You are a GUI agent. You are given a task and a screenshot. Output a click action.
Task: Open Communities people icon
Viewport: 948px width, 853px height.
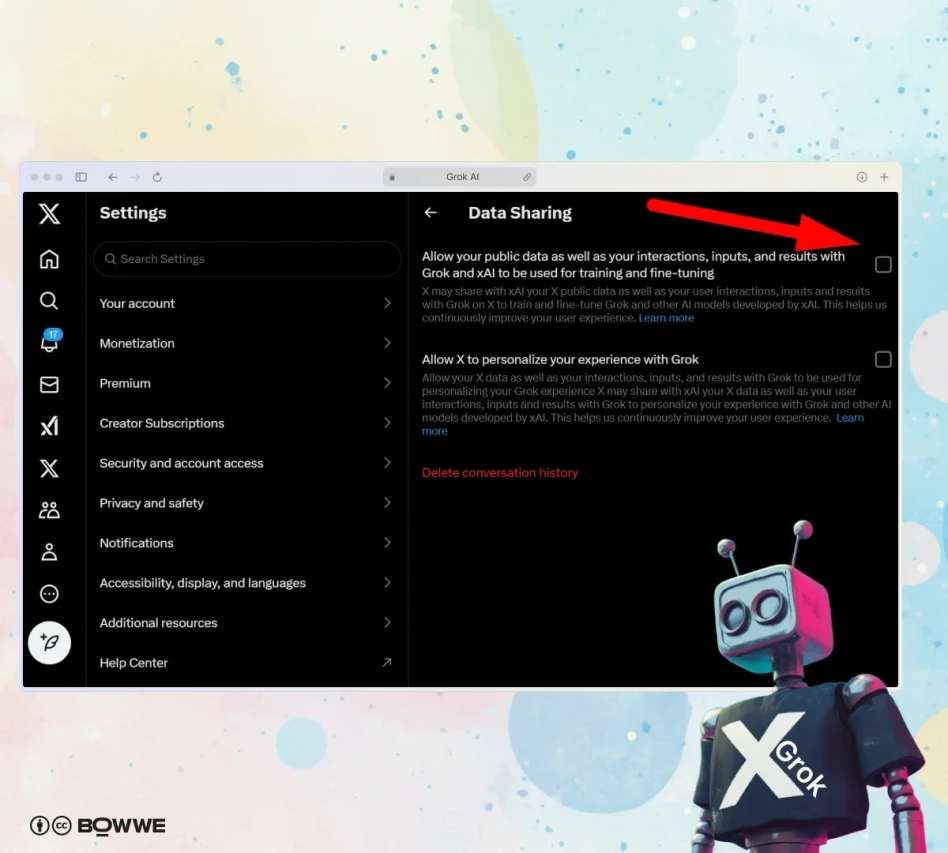click(50, 510)
